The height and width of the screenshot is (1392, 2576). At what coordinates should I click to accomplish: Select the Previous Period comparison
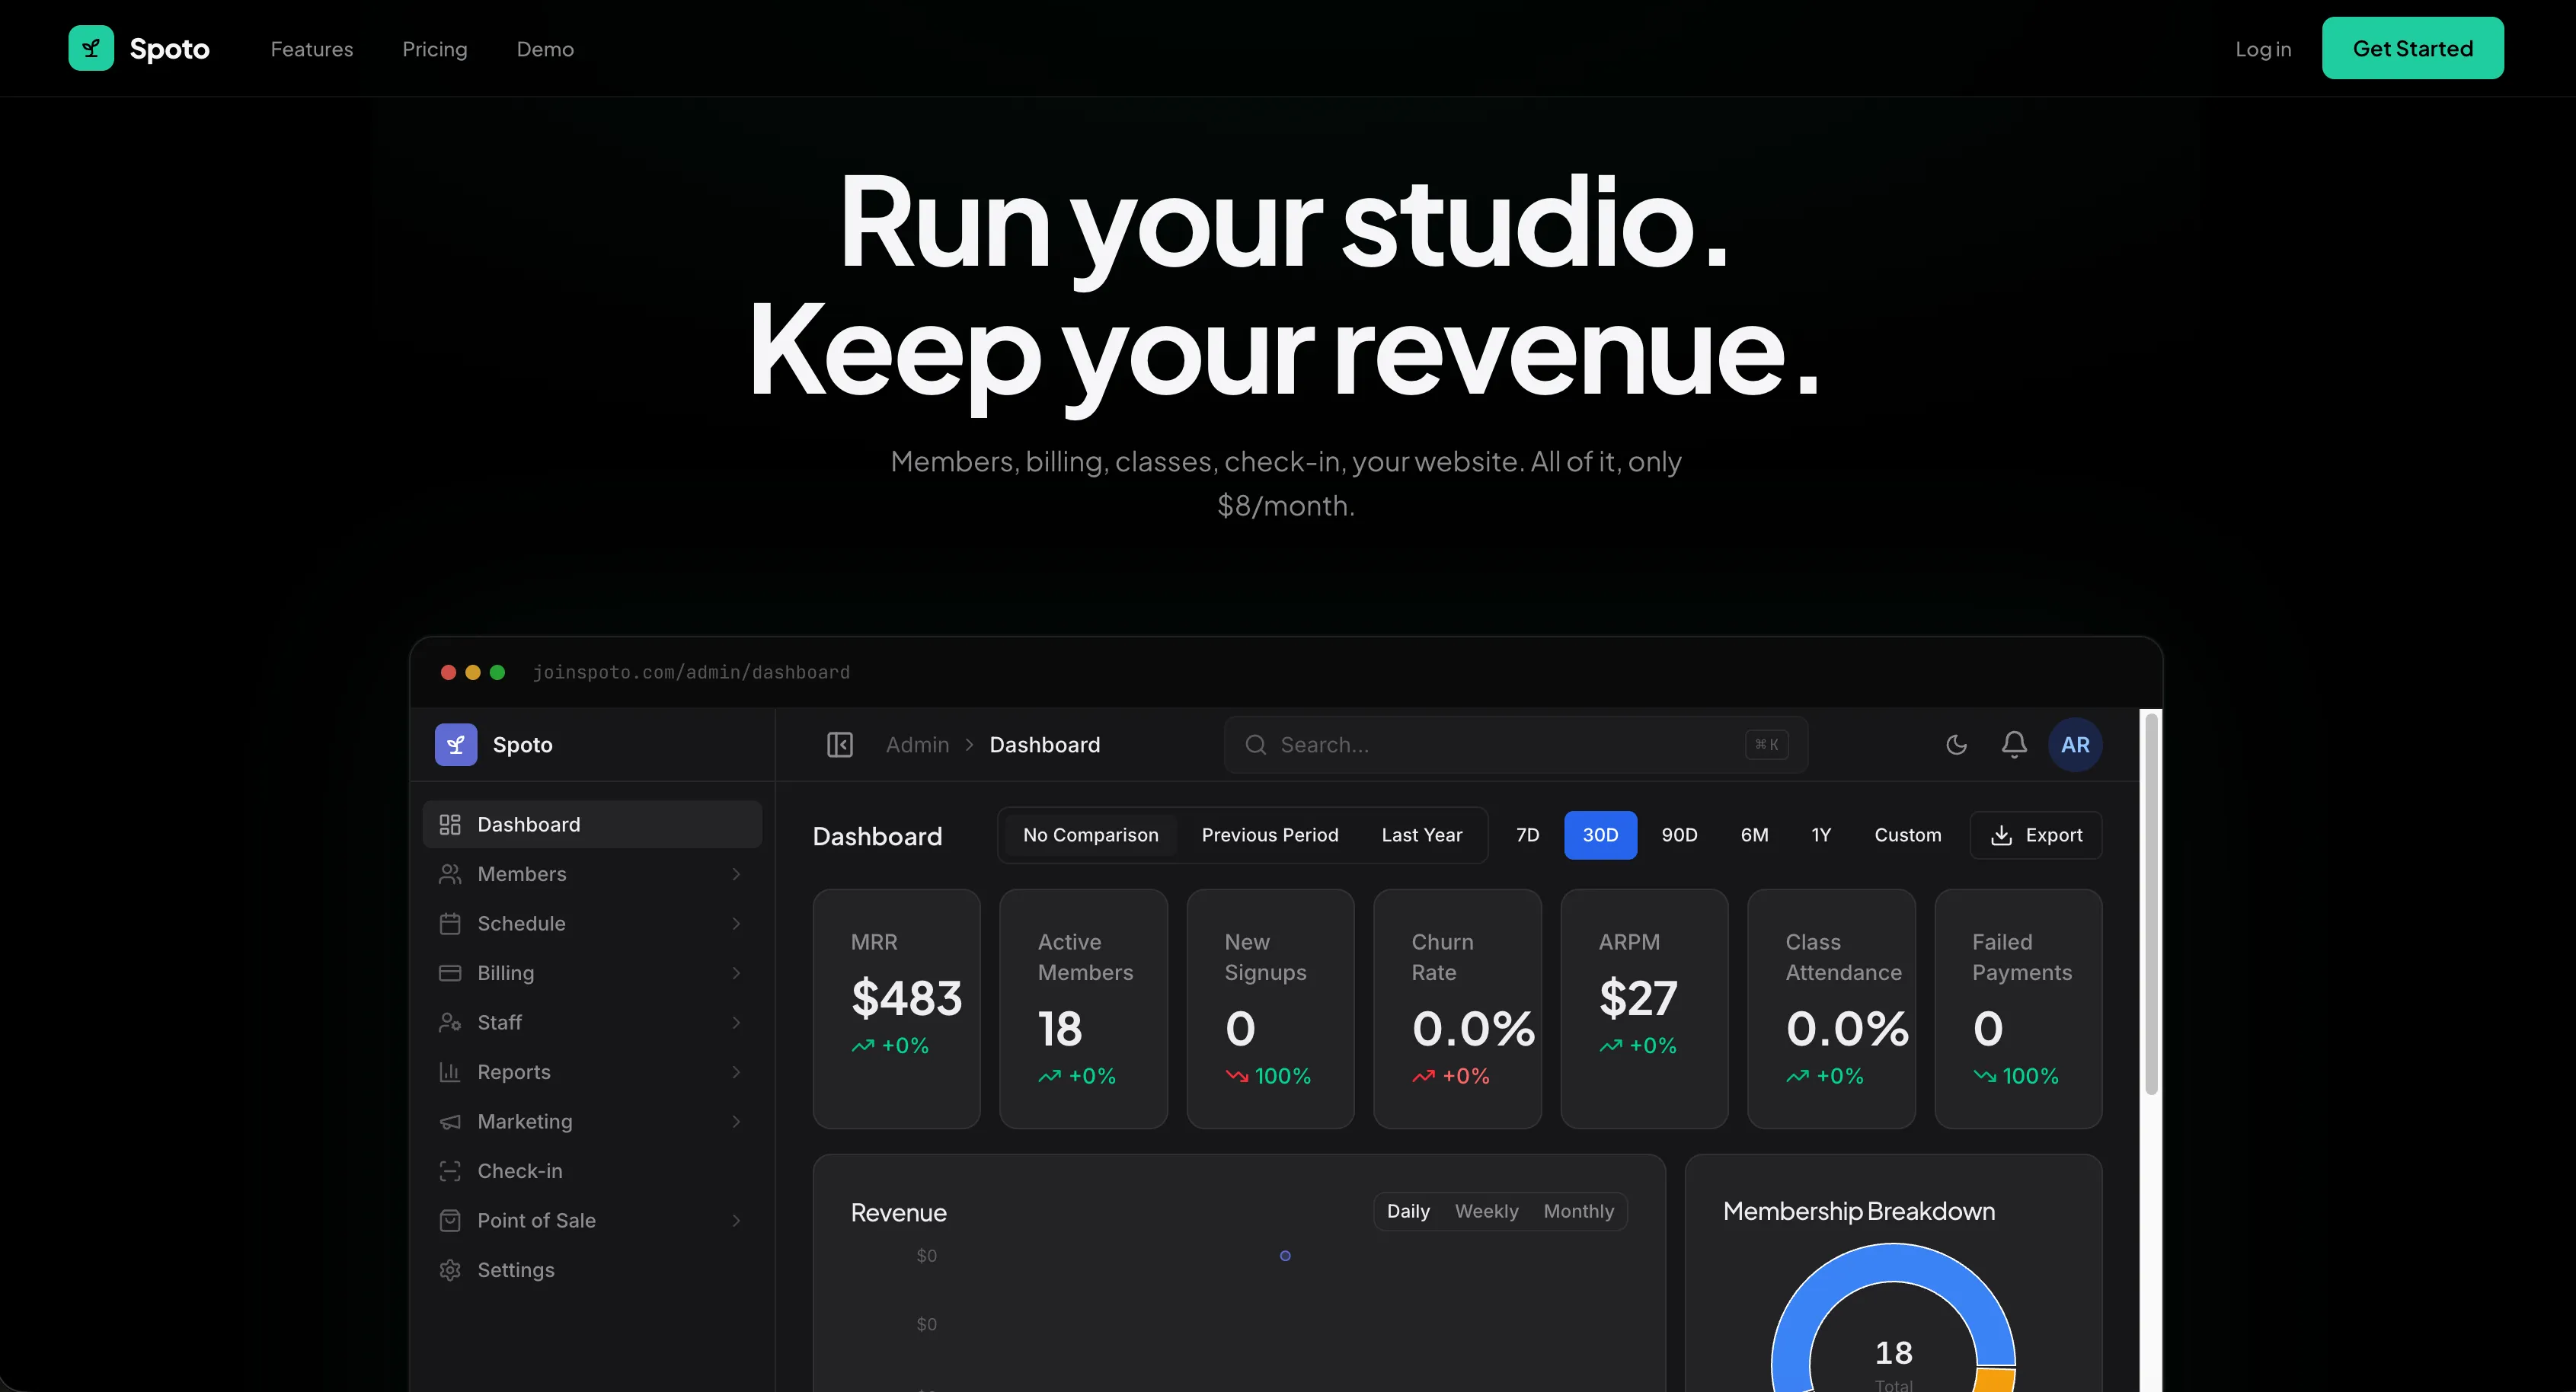(x=1270, y=835)
